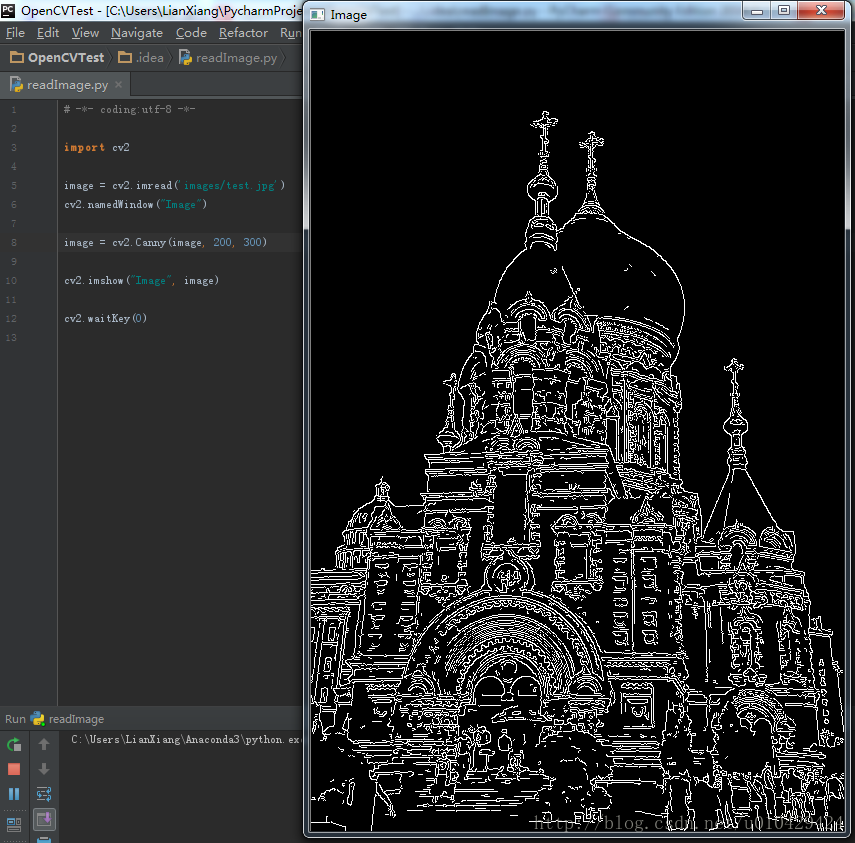Select the readImage.py breadcrumb

[x=228, y=58]
